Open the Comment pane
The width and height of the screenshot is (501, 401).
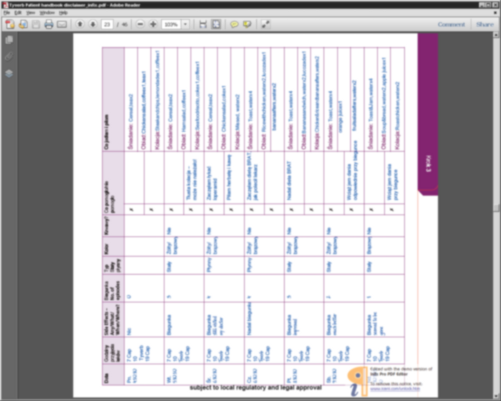[x=451, y=24]
